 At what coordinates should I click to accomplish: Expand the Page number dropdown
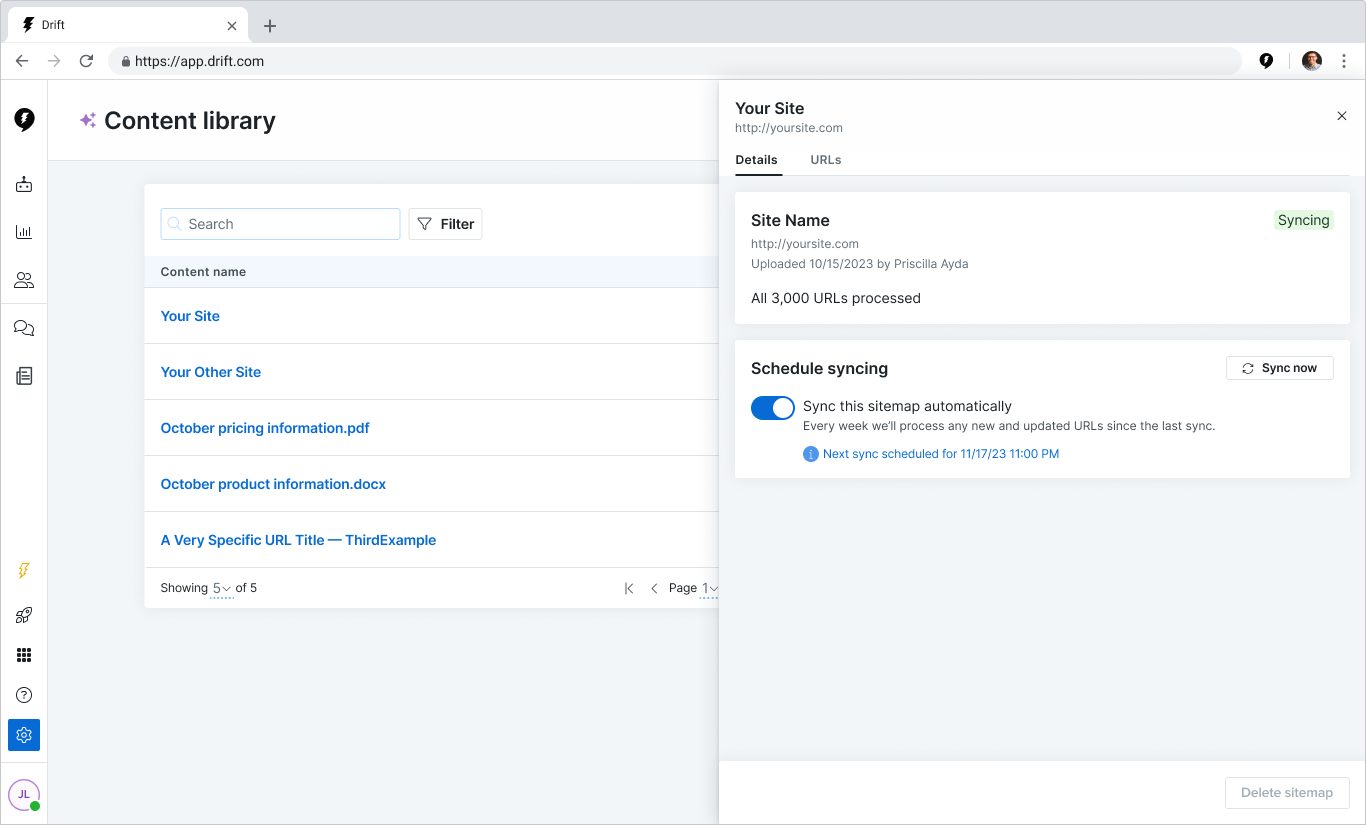click(708, 588)
